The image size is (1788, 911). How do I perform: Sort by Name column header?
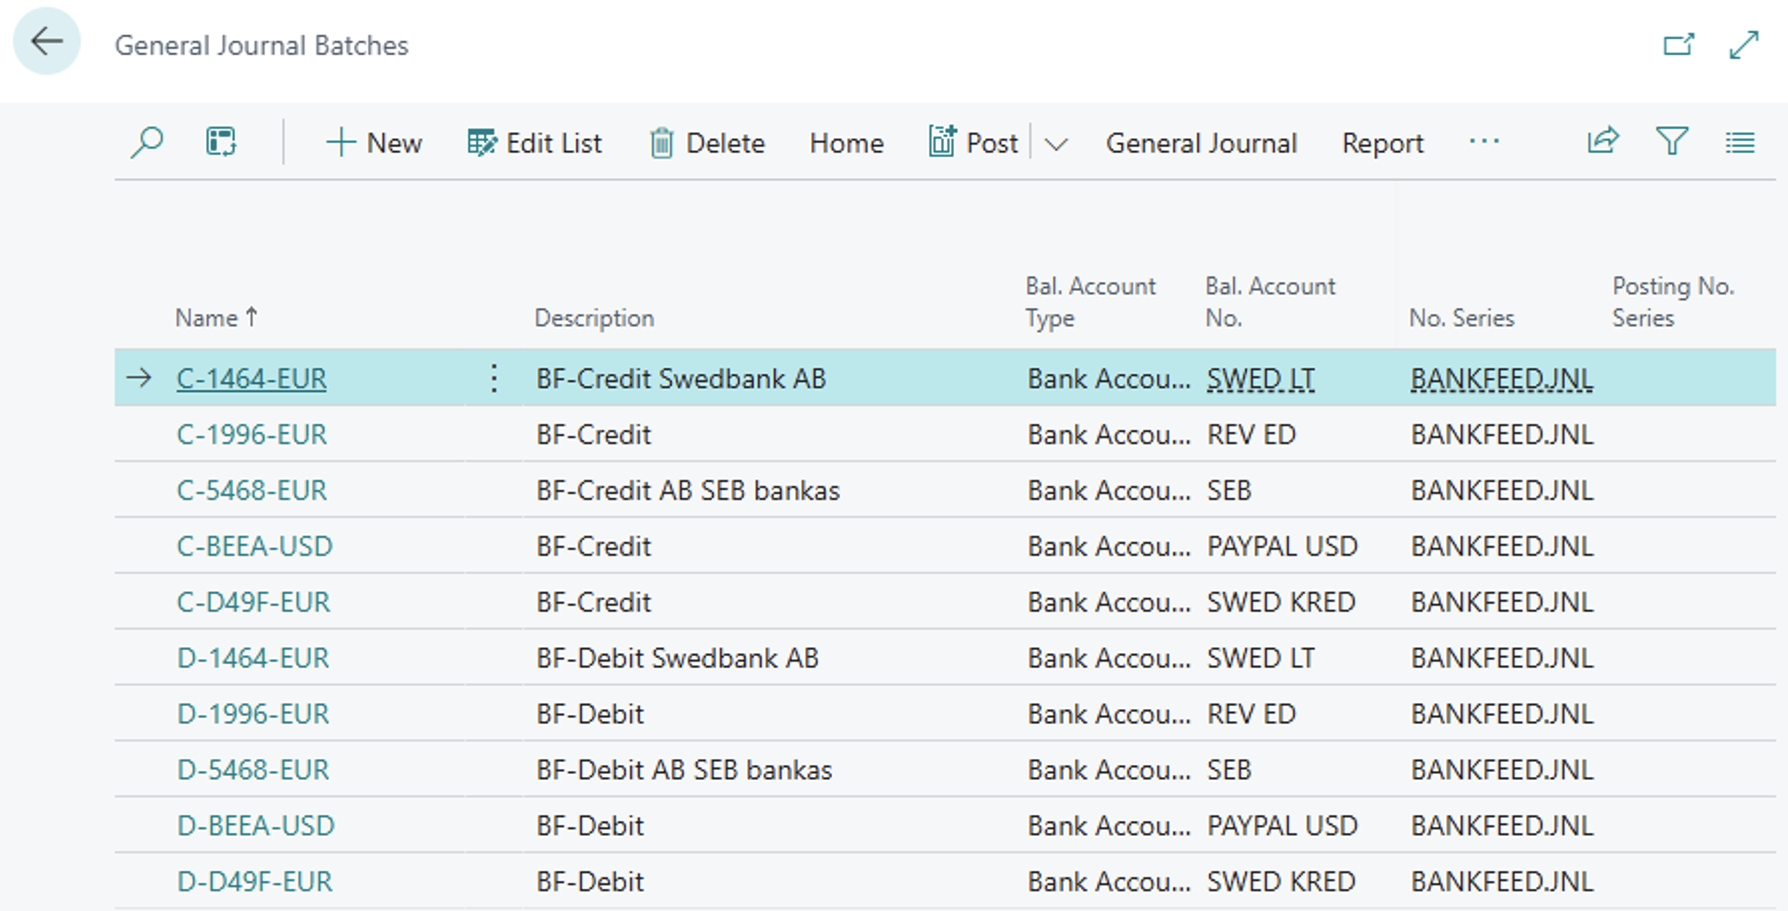[x=216, y=318]
